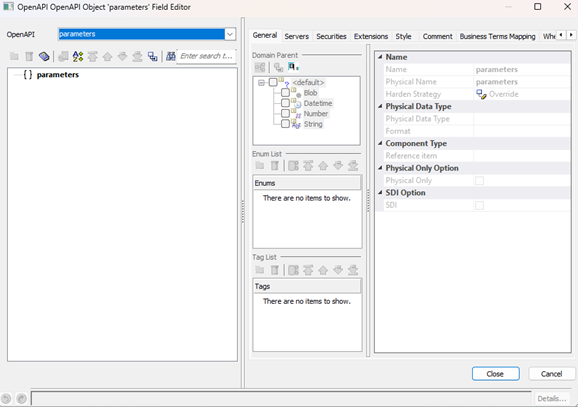Screen dimensions: 578x407
Task: Click the Domain Parent overlapping boxes icon
Action: [x=278, y=67]
